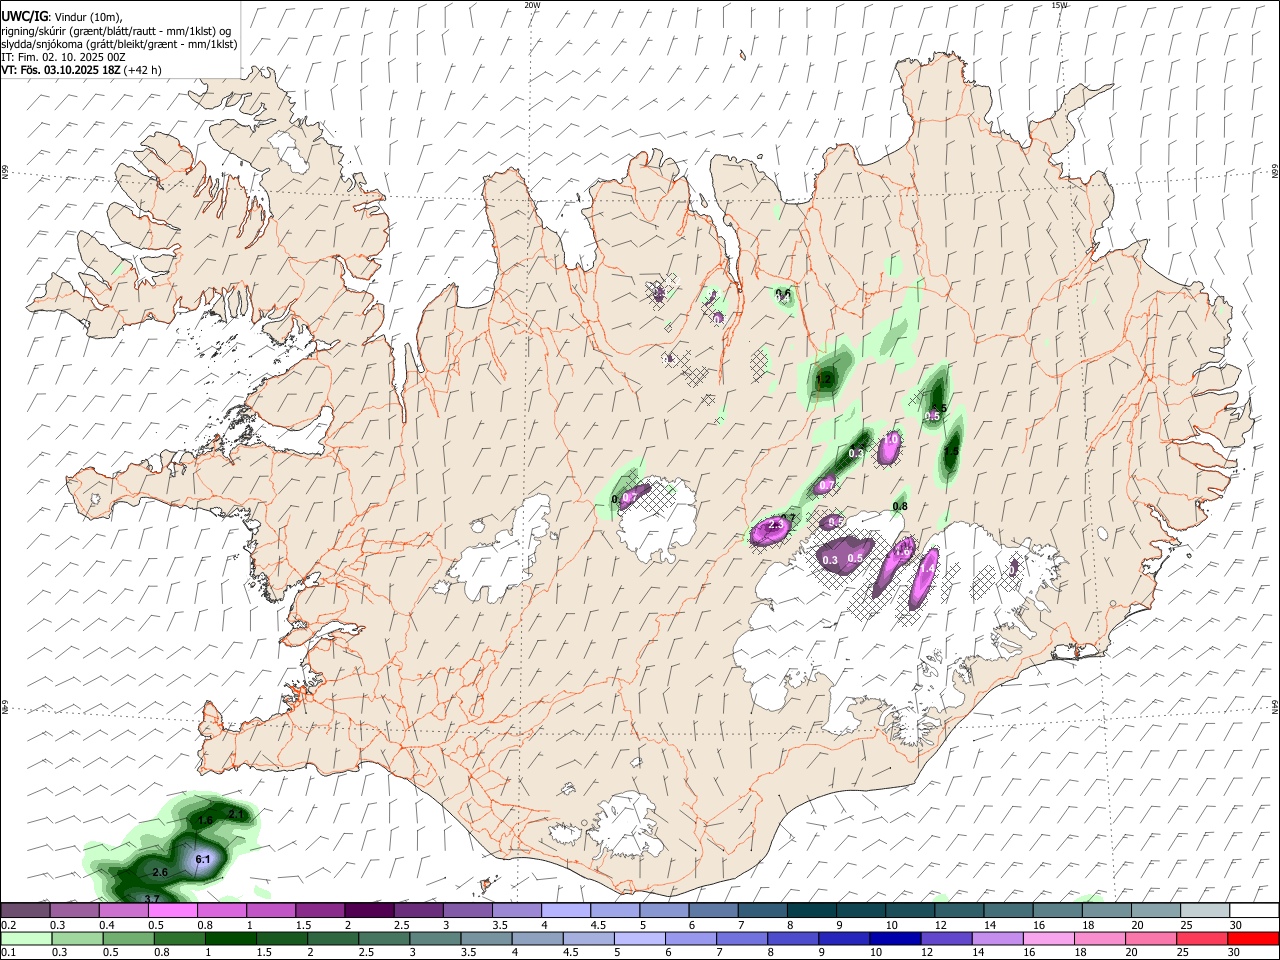The height and width of the screenshot is (960, 1280).
Task: Click the dark teal 8 swatch, upper legend
Action: coord(811,911)
